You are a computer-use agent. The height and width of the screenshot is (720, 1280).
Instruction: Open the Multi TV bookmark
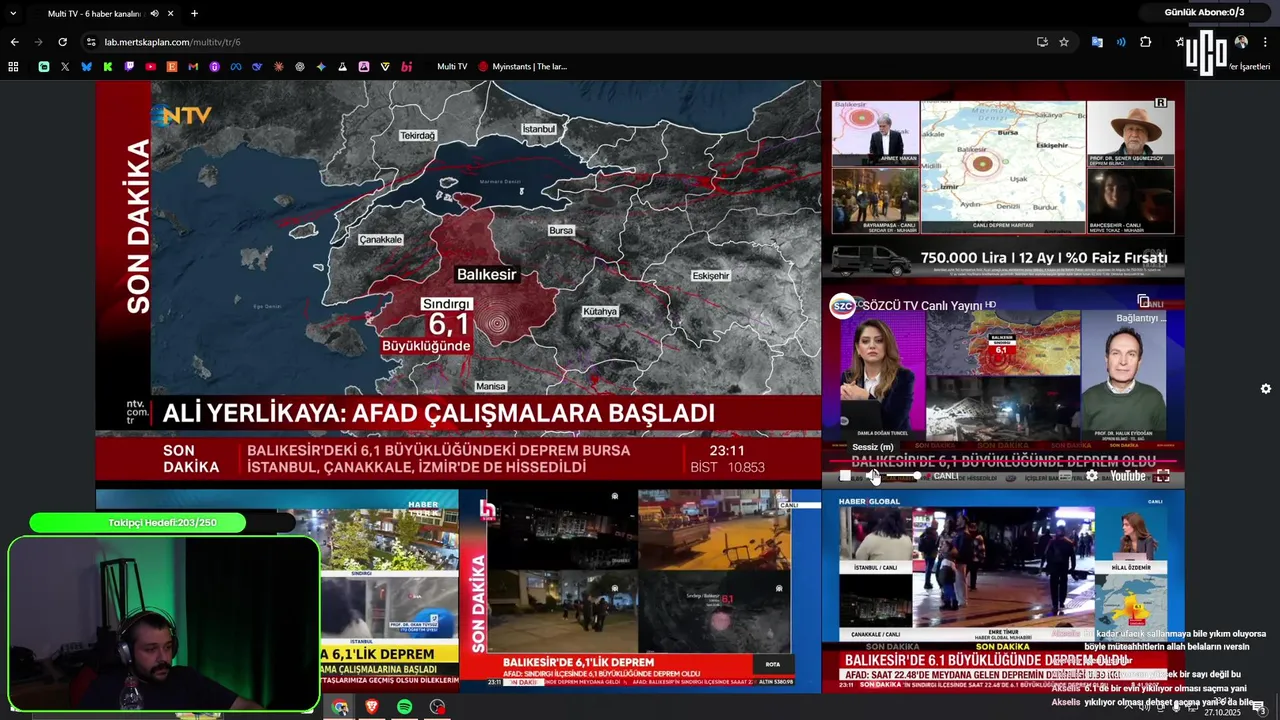(x=452, y=67)
